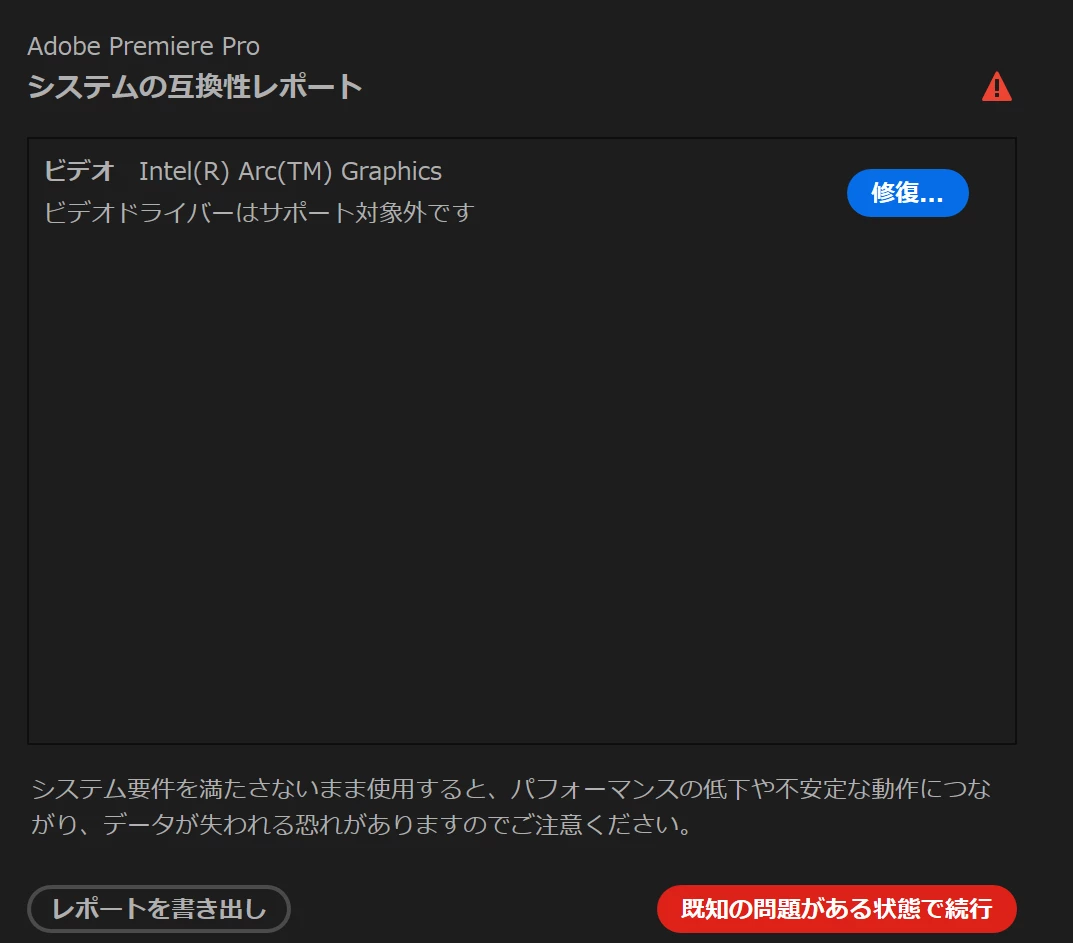Click the Adobe Premiere Pro title text
Image resolution: width=1073 pixels, height=943 pixels.
(144, 47)
